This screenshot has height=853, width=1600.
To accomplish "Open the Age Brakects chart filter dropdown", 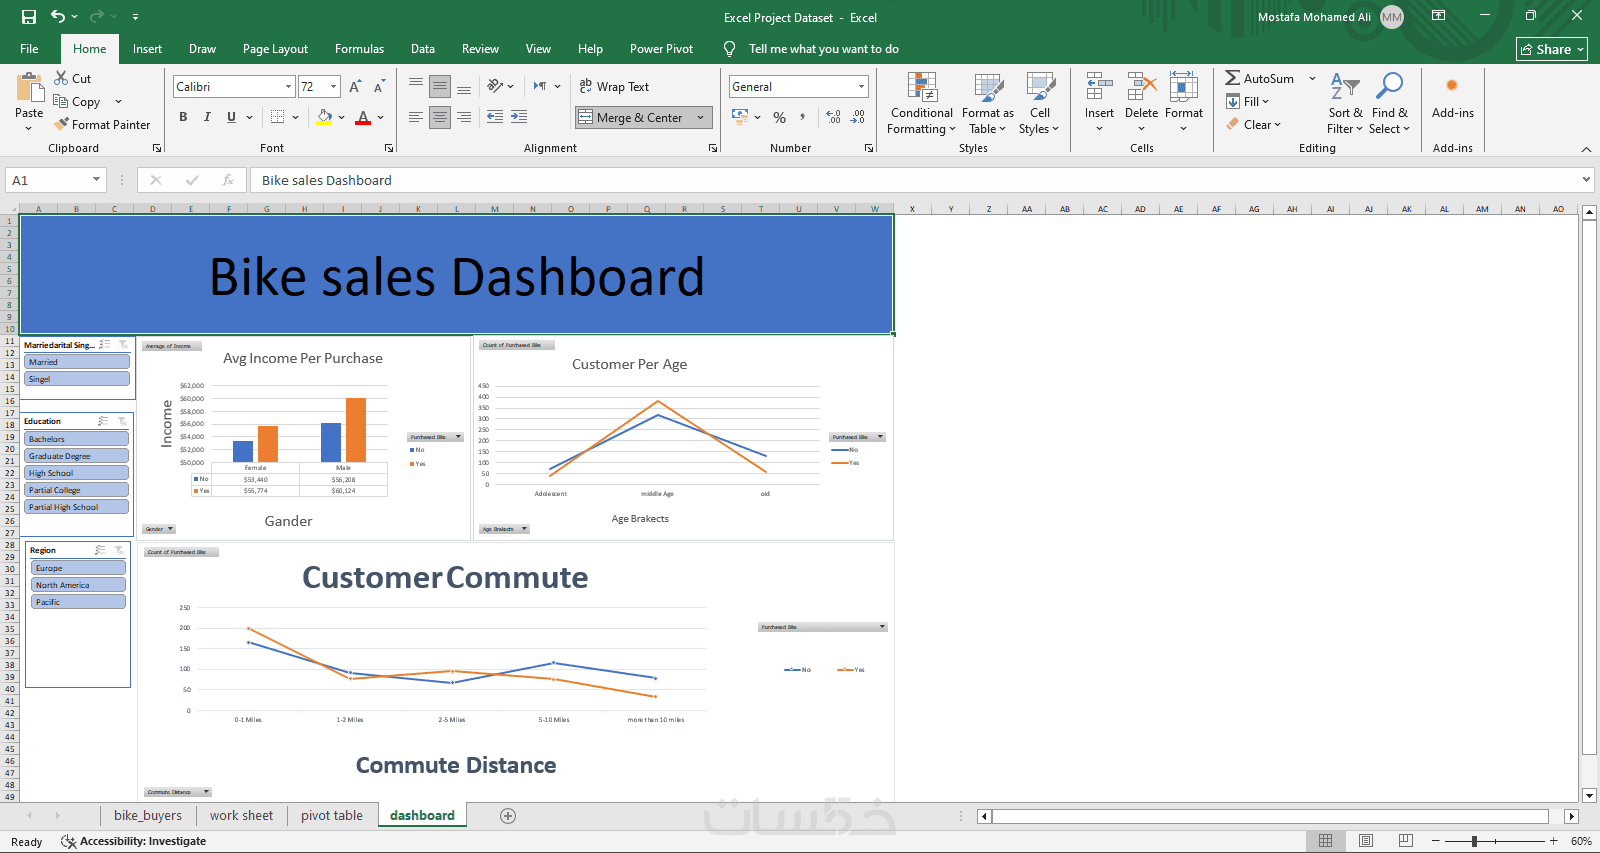I will (x=524, y=529).
